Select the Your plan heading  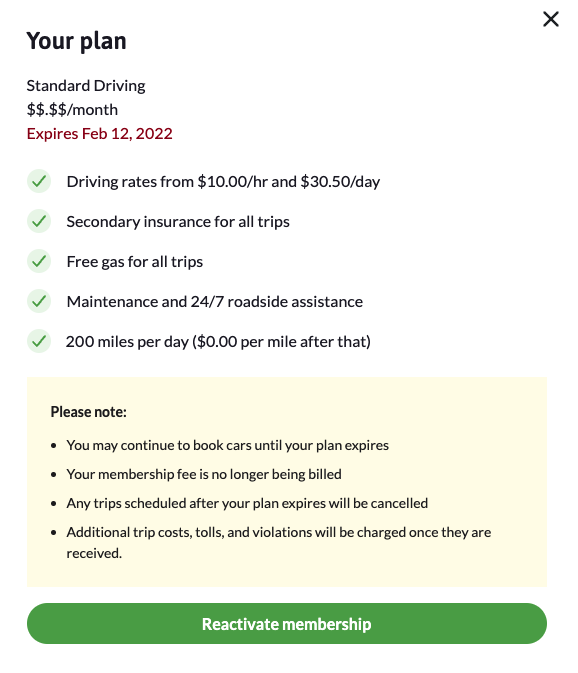click(x=76, y=41)
